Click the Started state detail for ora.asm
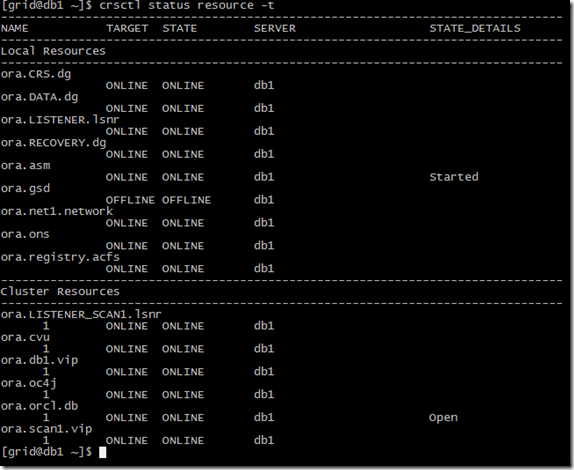The width and height of the screenshot is (574, 470). [454, 177]
